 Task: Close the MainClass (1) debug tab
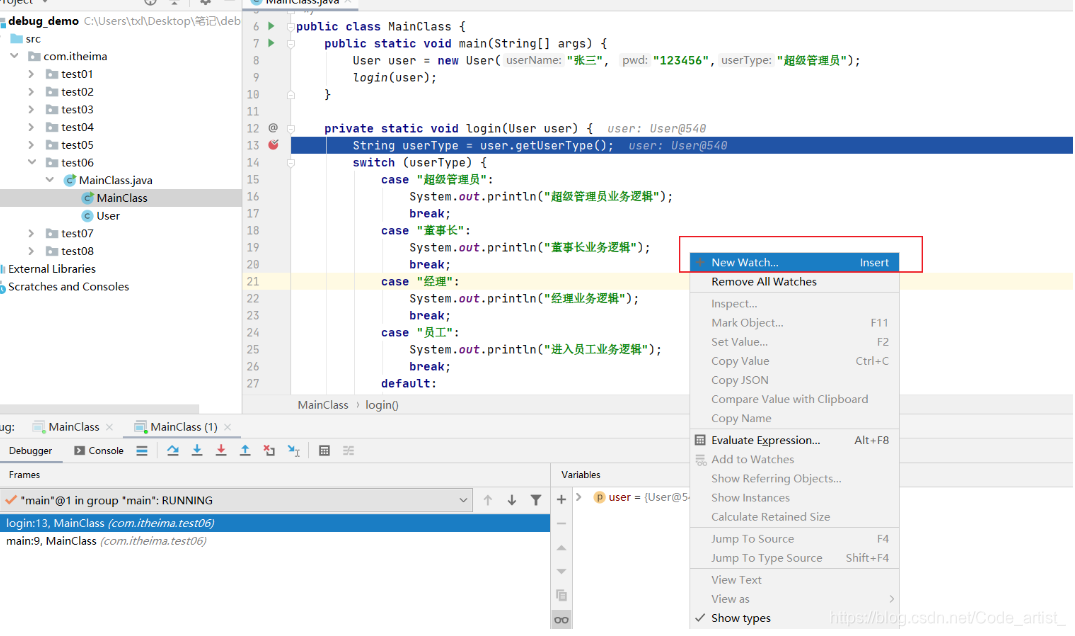point(228,427)
